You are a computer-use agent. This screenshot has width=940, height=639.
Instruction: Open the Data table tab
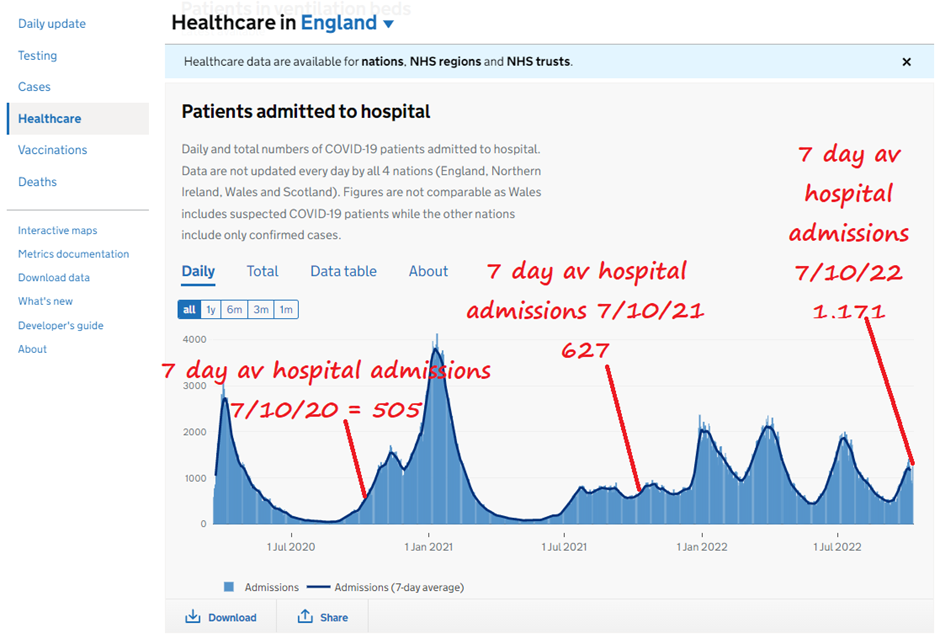click(x=343, y=271)
